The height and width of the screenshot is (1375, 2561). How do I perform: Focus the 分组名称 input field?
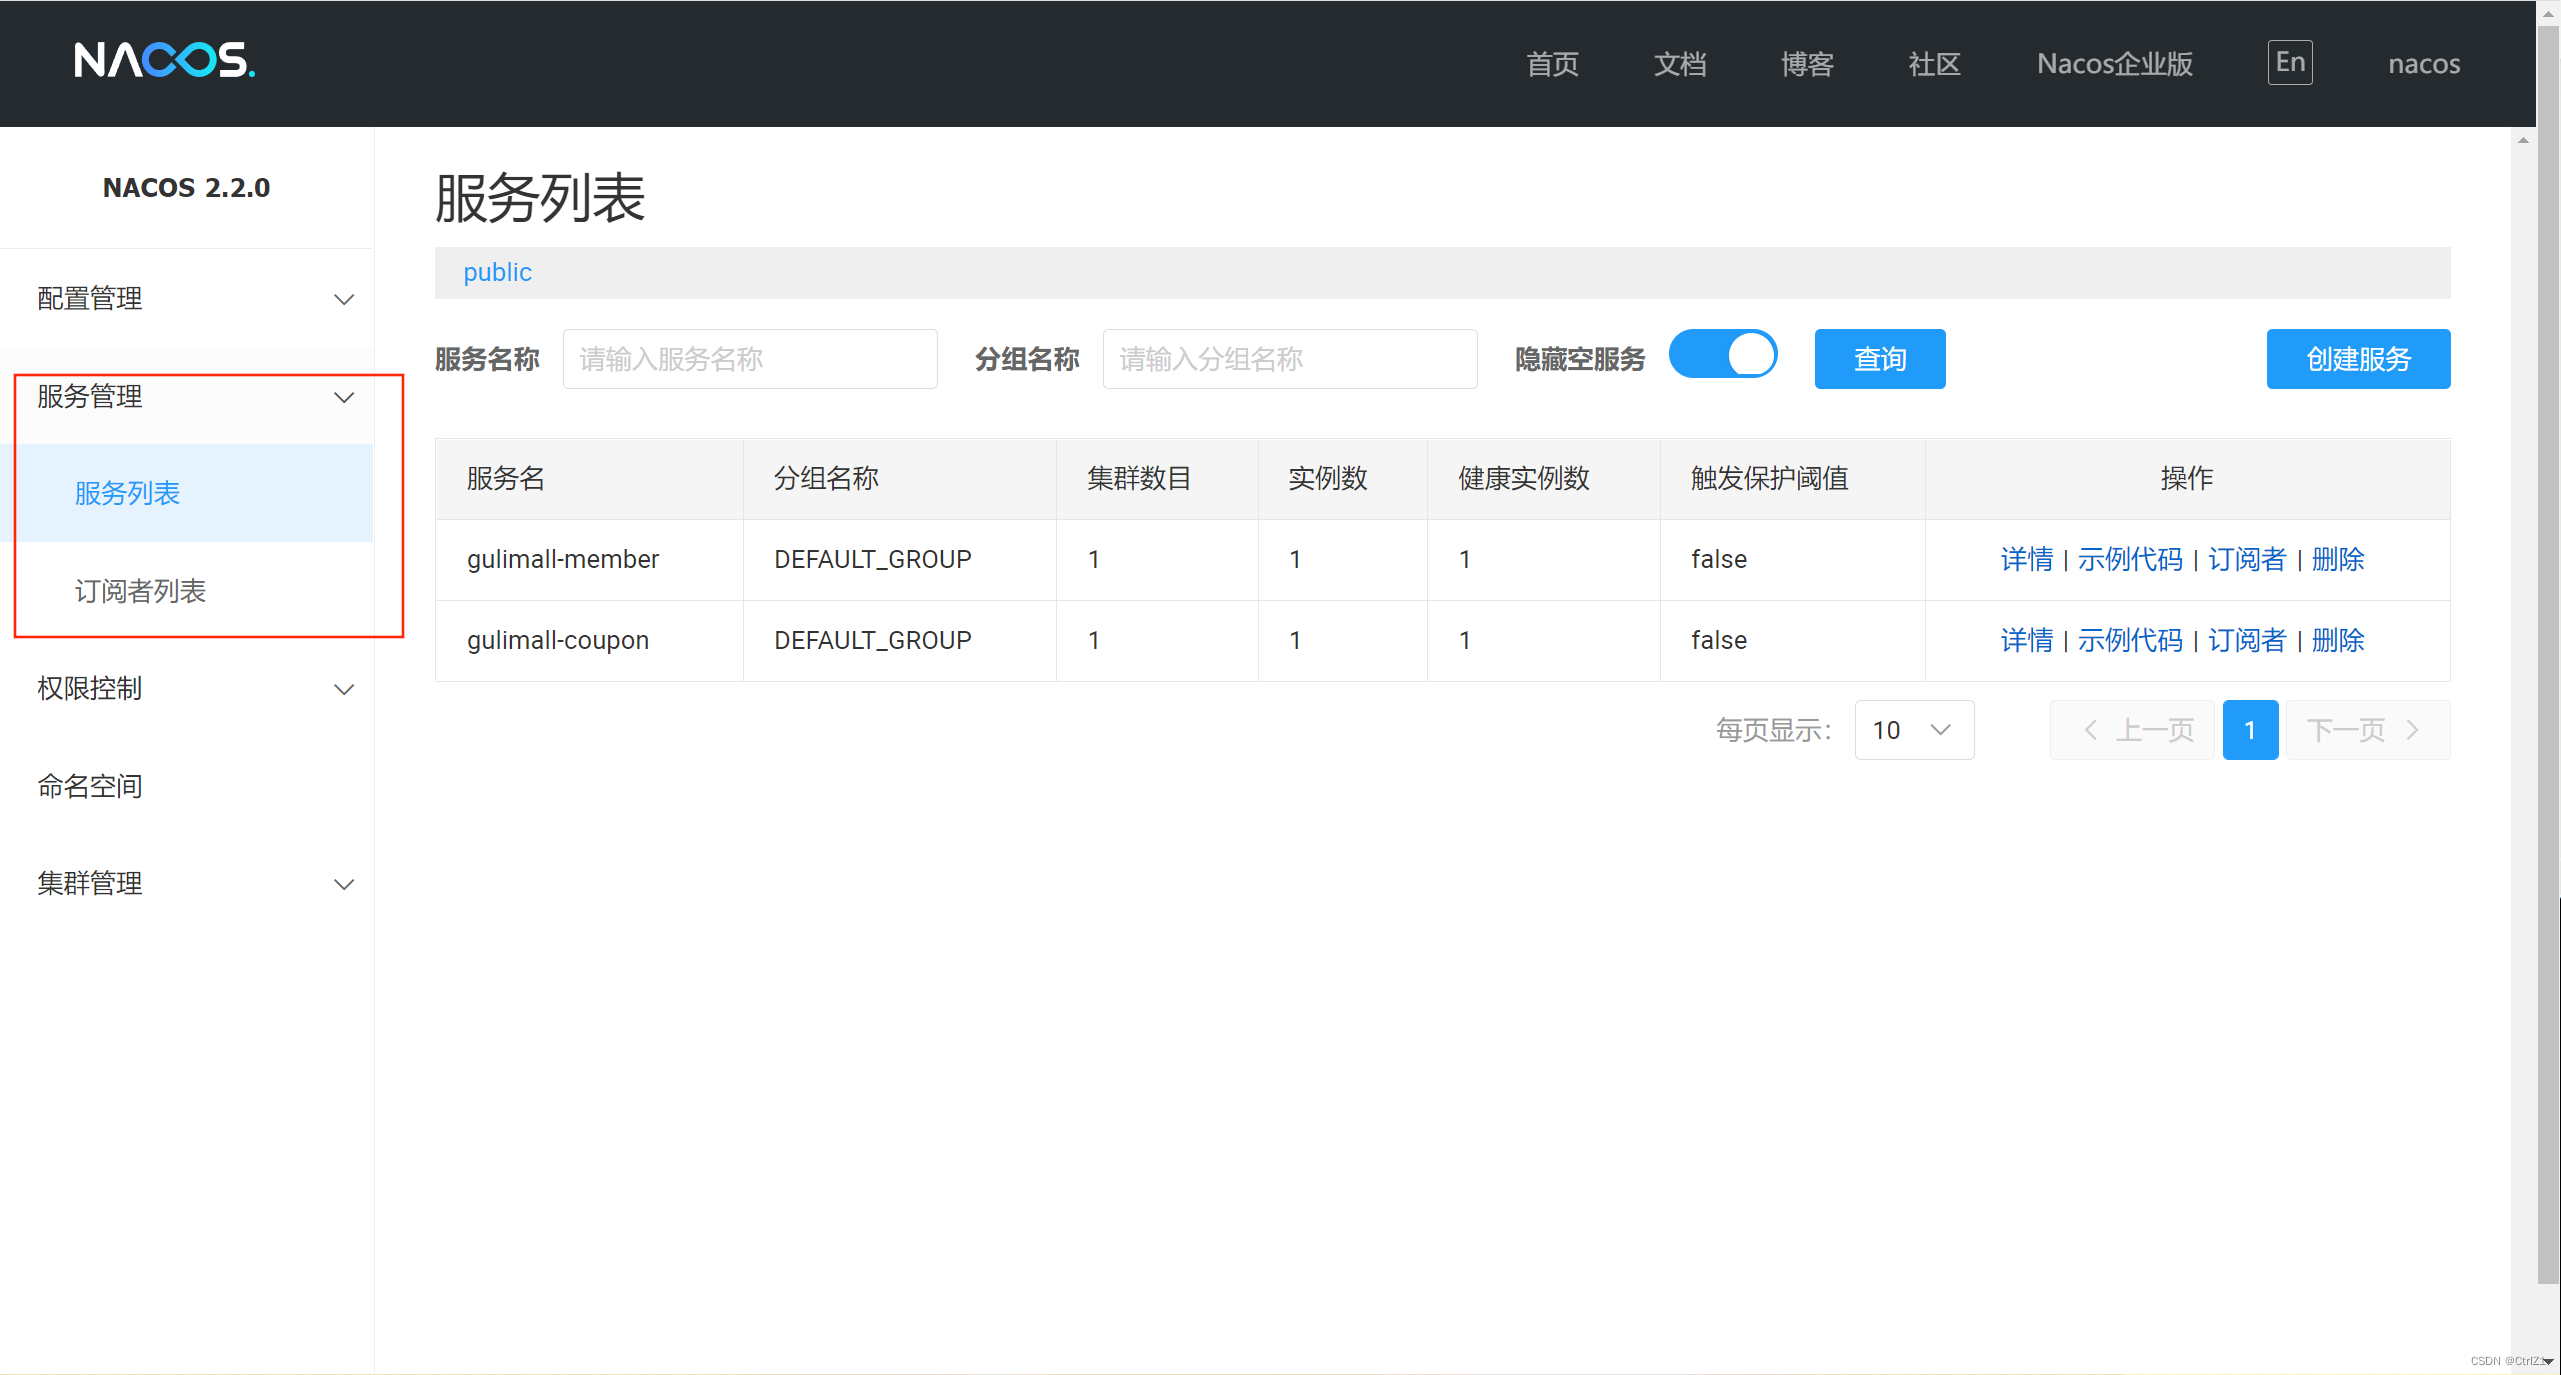click(1290, 359)
